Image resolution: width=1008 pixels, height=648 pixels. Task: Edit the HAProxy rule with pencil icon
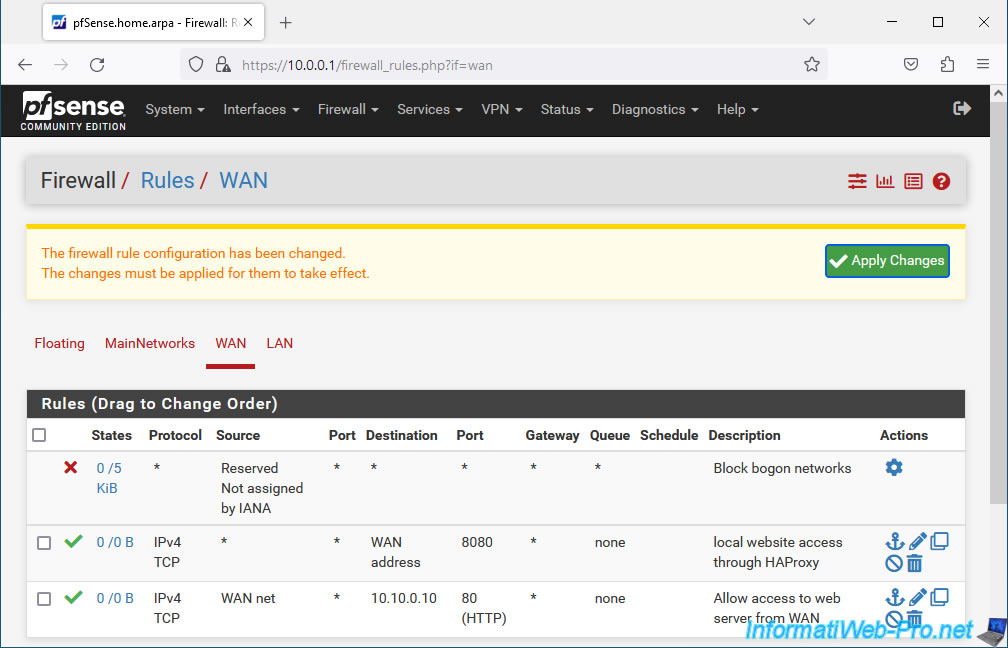(917, 541)
